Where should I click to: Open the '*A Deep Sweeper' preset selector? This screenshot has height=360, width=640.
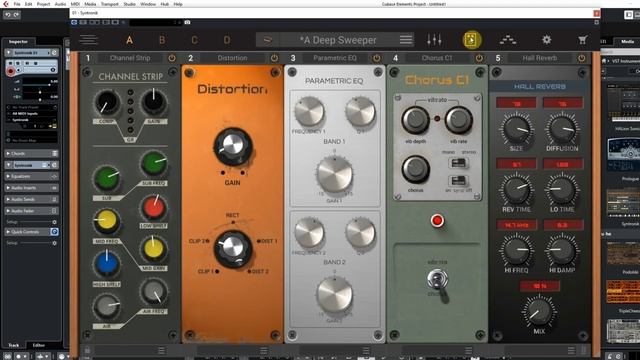point(338,40)
